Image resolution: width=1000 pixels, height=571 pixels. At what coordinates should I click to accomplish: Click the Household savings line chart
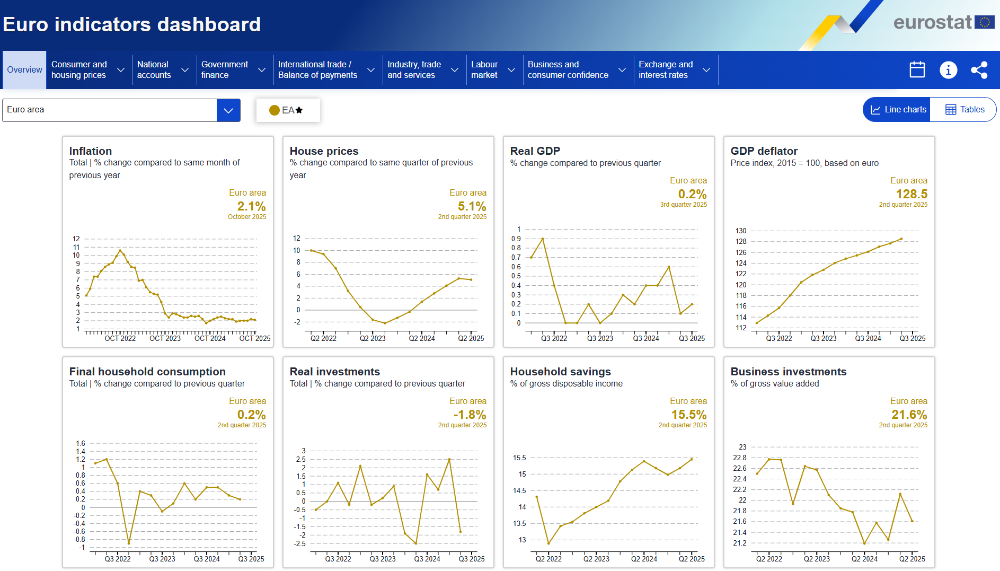[612, 500]
